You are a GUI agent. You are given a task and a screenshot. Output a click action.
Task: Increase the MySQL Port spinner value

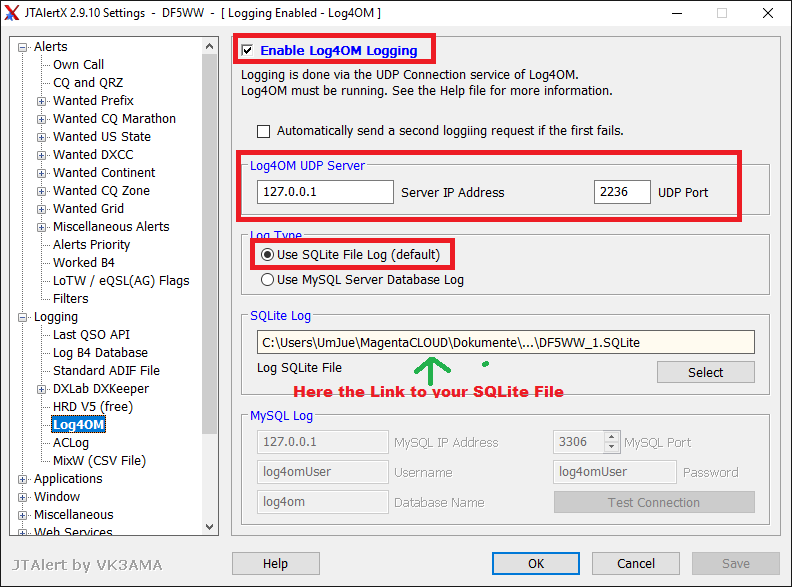click(612, 437)
